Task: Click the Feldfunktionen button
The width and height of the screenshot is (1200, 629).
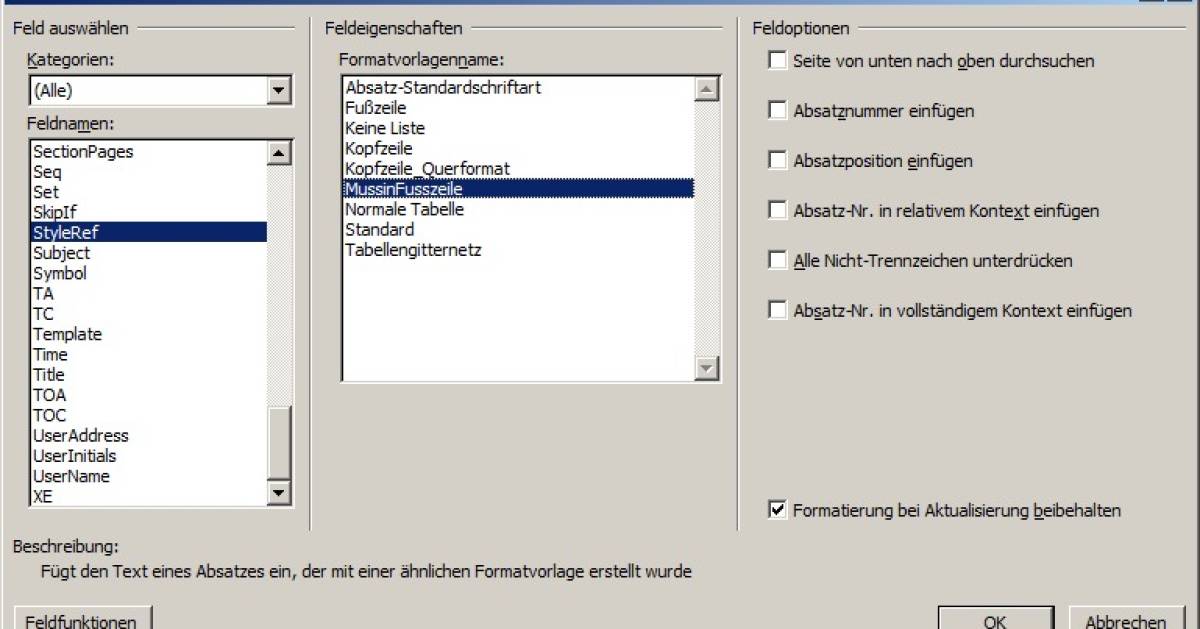Action: coord(79,620)
